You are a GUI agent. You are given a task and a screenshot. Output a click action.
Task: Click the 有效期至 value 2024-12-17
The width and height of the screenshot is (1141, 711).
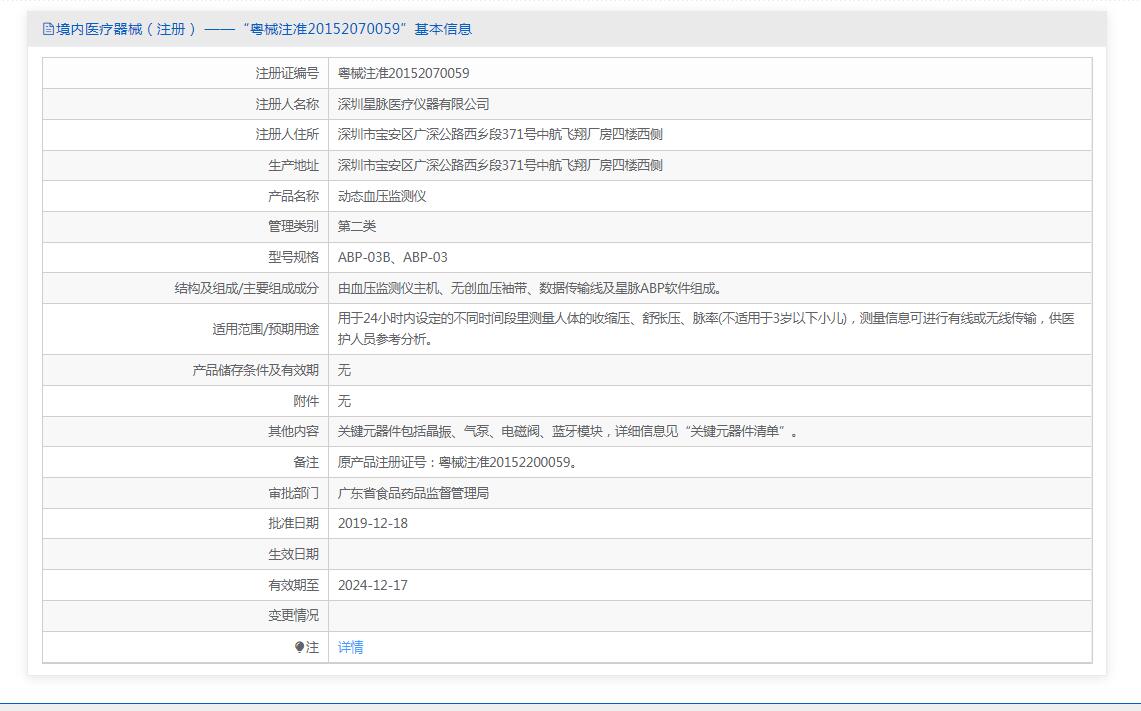coord(373,585)
